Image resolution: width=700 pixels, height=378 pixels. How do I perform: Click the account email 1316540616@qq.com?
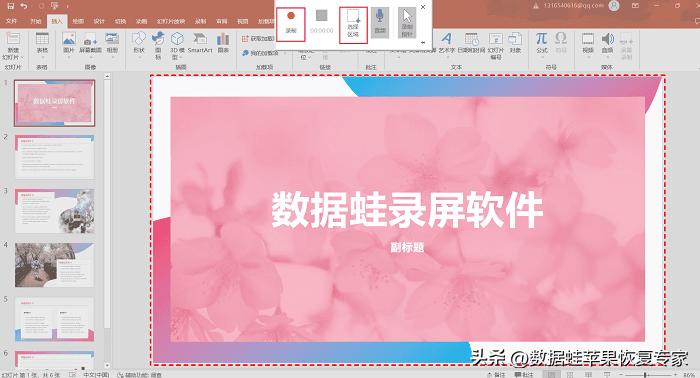coord(573,5)
